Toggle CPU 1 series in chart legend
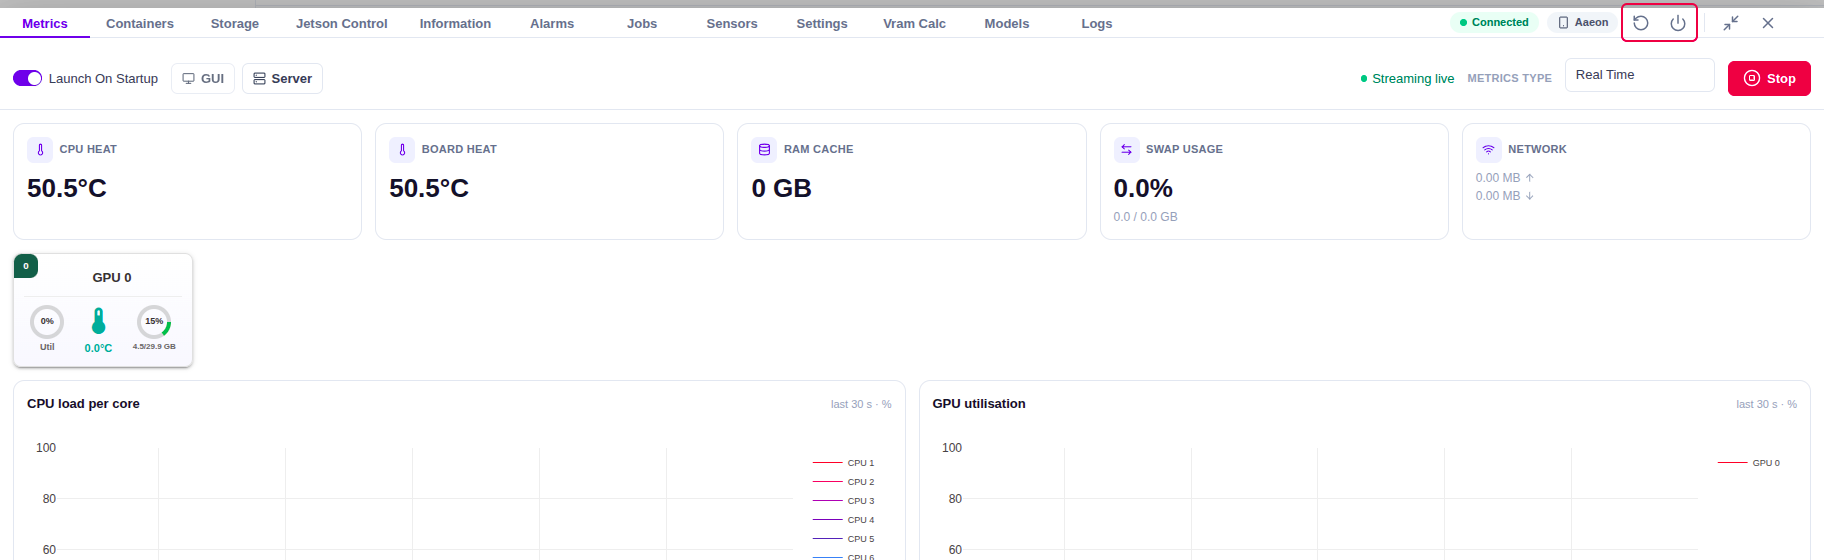Screen dimensions: 1824x560 tap(844, 463)
